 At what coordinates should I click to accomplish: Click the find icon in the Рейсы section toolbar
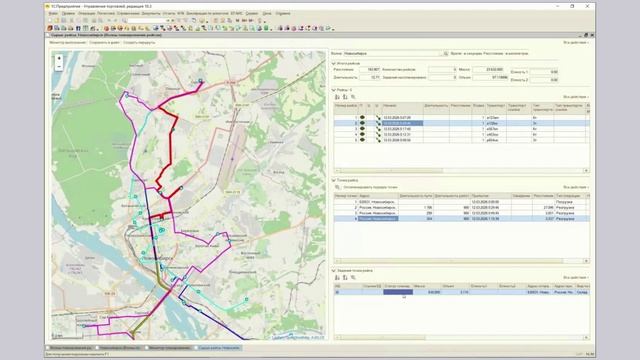point(353,97)
